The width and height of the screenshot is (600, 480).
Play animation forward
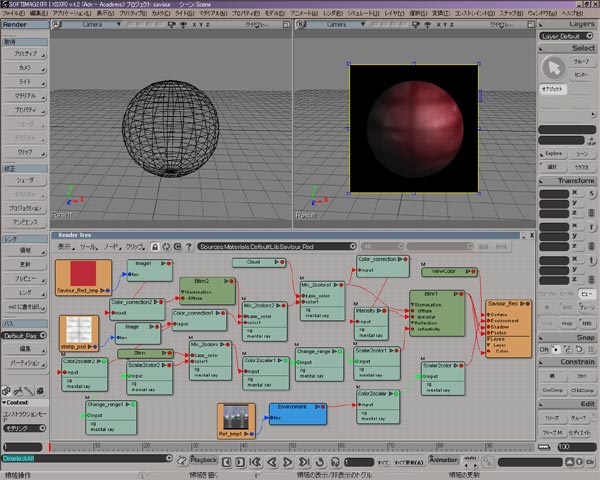coord(287,462)
